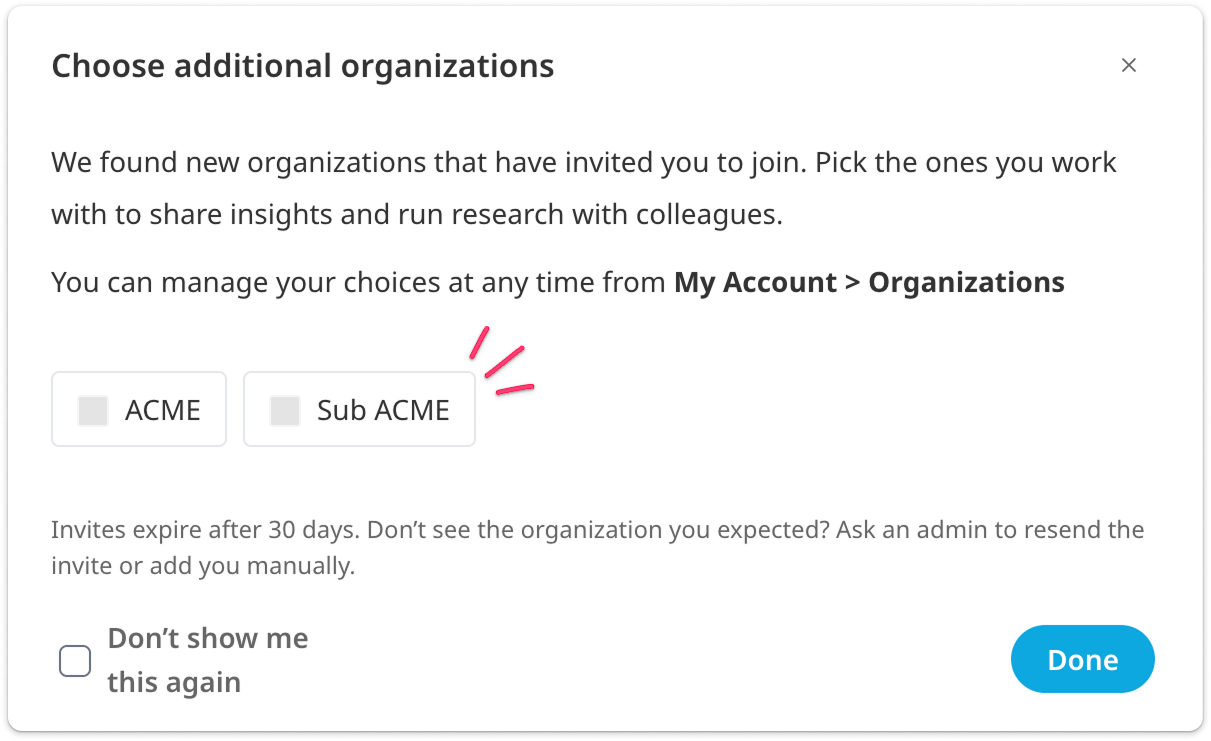This screenshot has width=1211, height=741.
Task: Click the bold Organizations text after the arrow
Action: click(966, 283)
